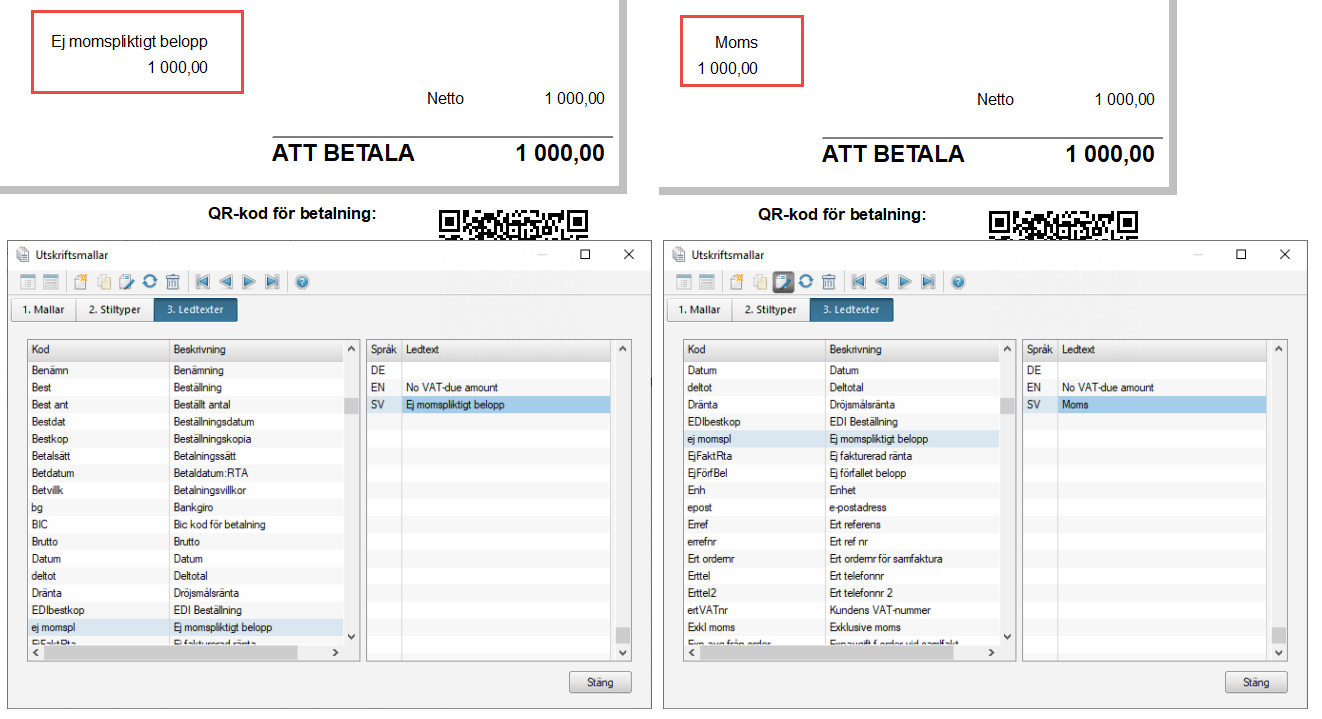Click the Stäng button in the left window

pyautogui.click(x=600, y=683)
